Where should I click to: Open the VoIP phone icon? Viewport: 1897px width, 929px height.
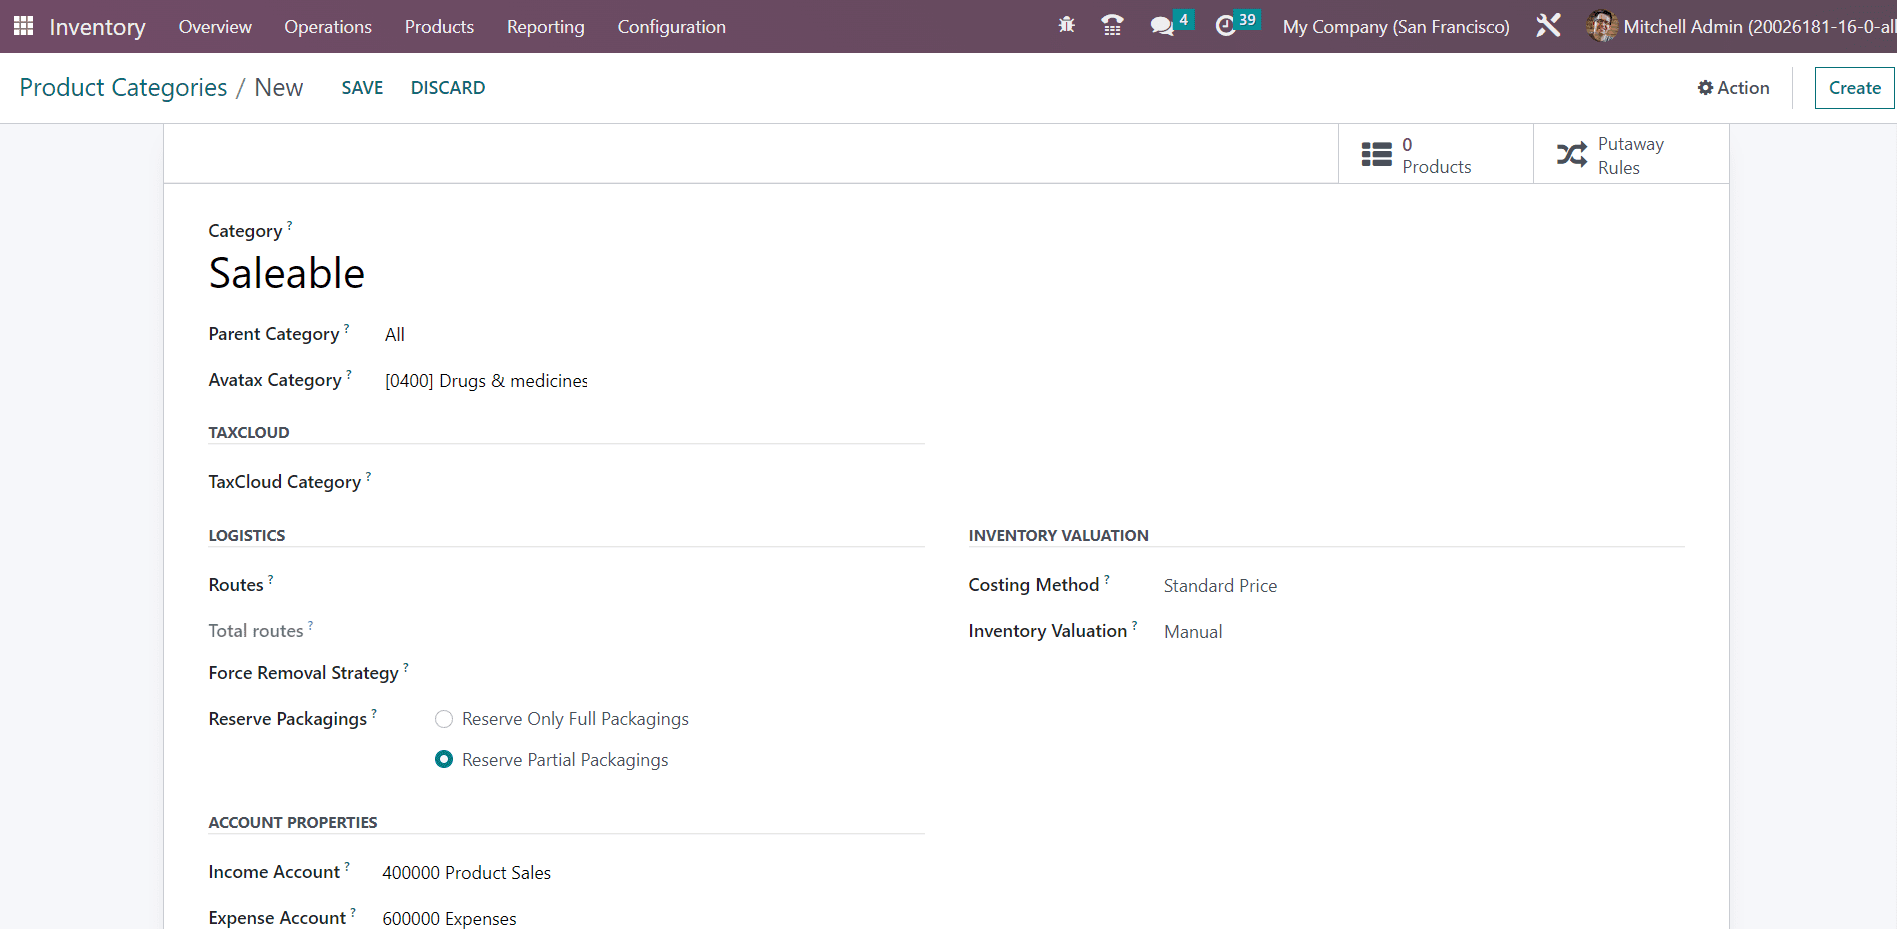click(x=1111, y=26)
